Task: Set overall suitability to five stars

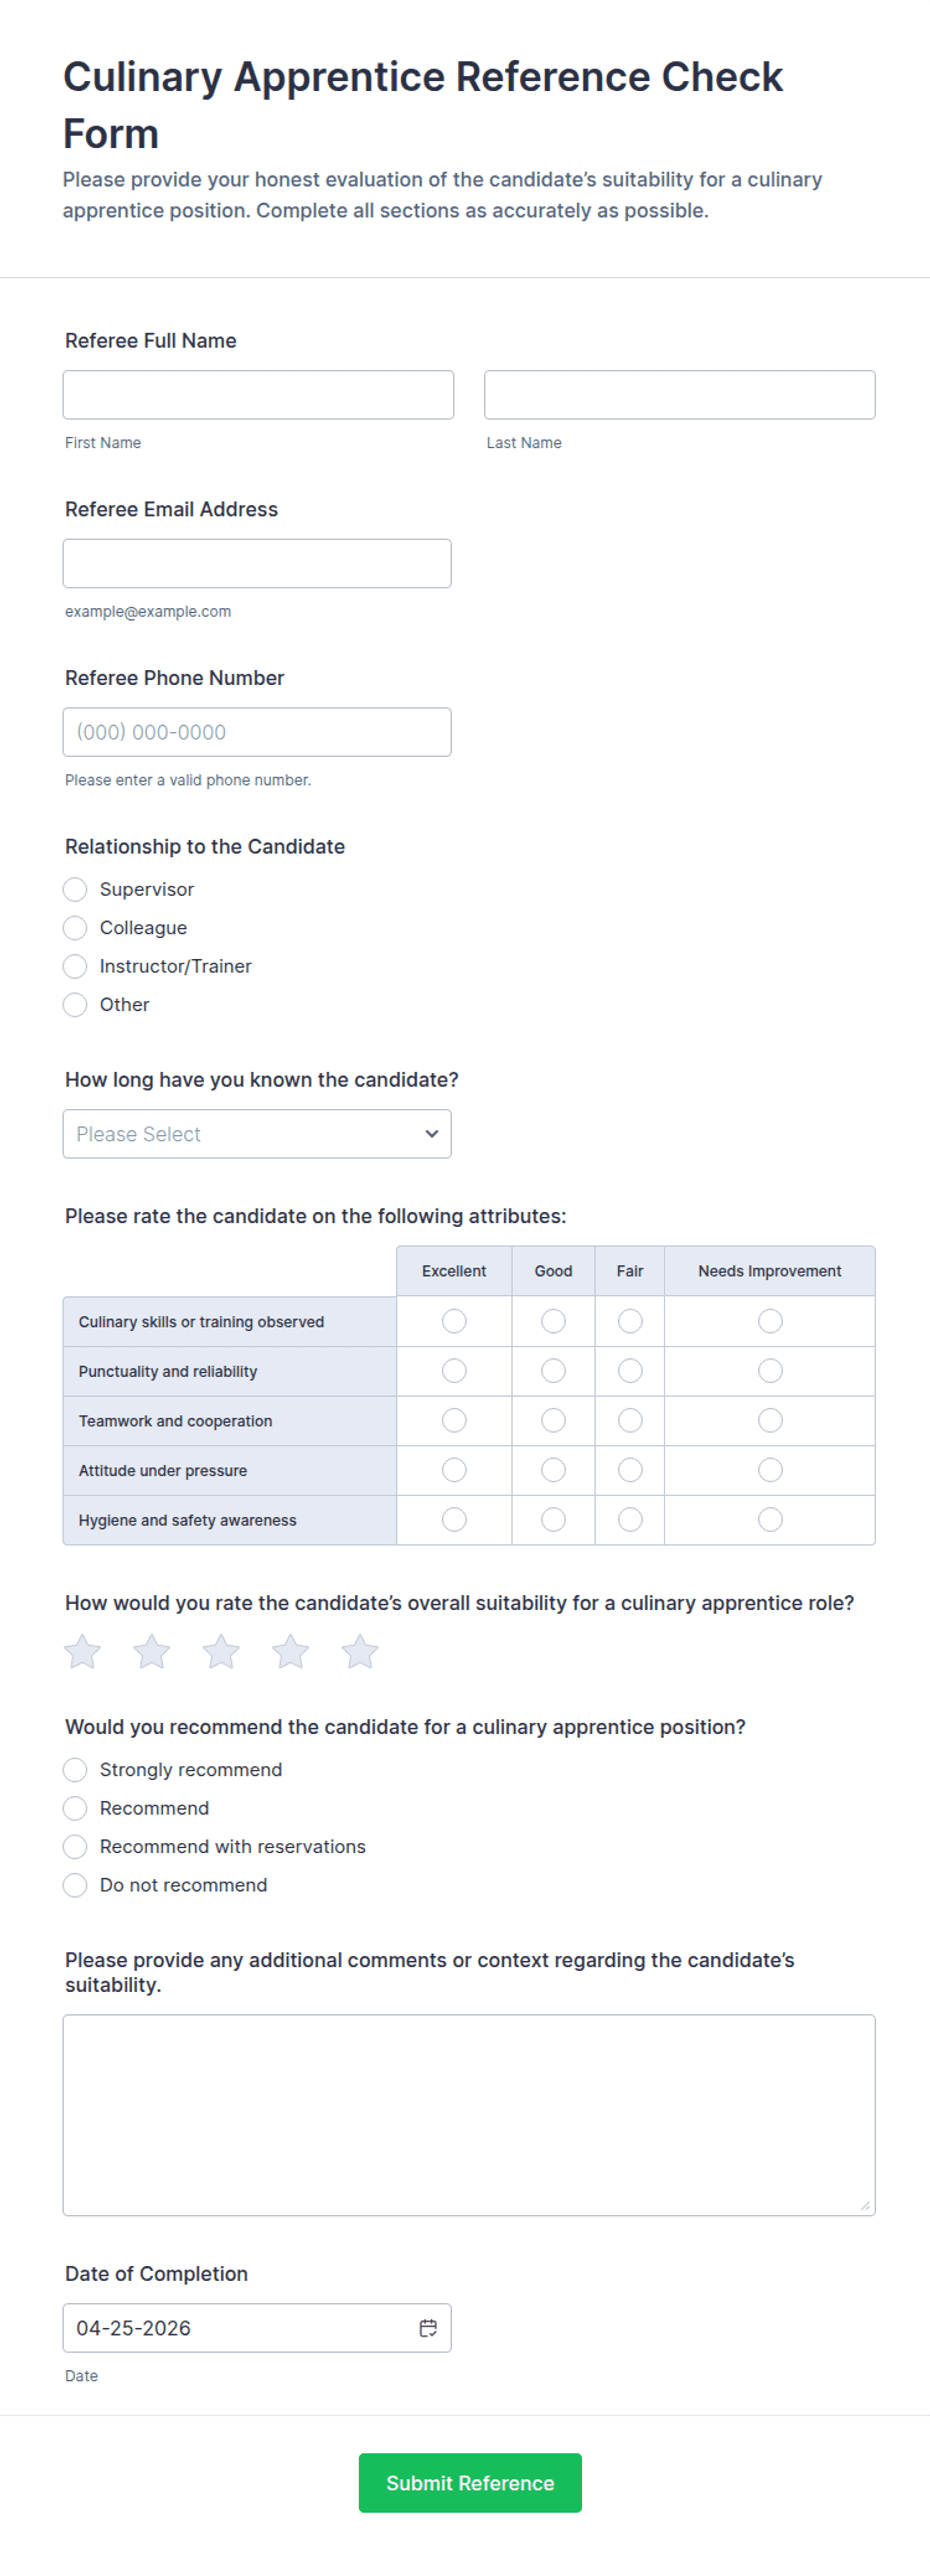Action: click(359, 1651)
